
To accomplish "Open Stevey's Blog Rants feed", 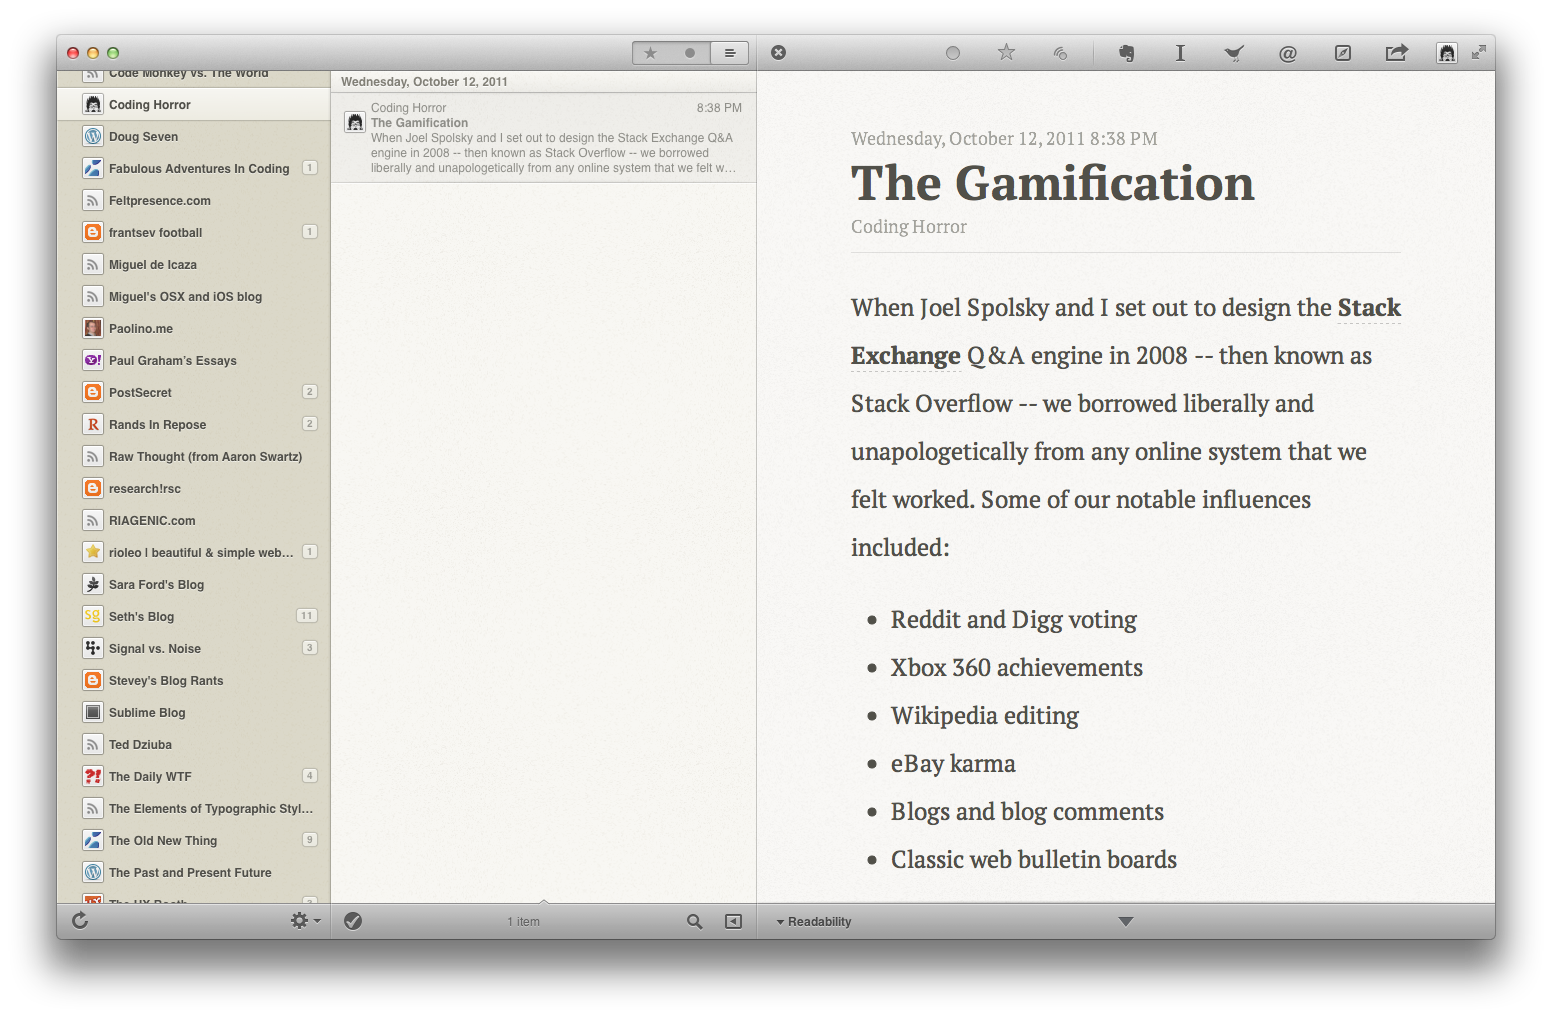I will 194,680.
